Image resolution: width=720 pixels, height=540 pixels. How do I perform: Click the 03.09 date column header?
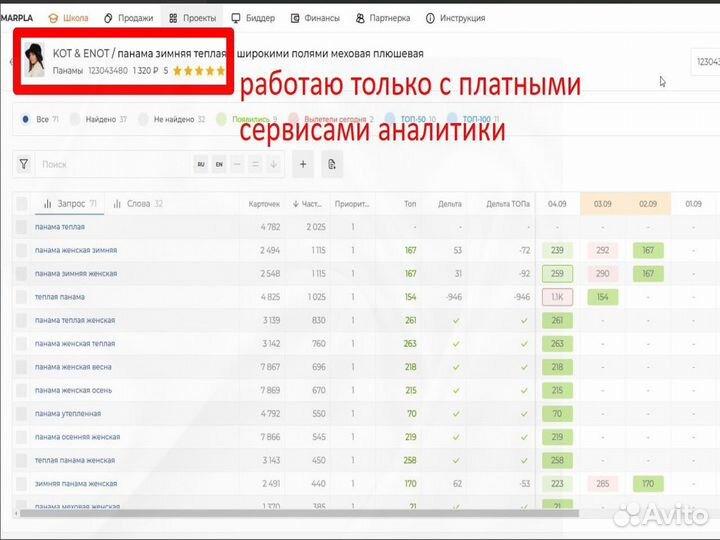pyautogui.click(x=602, y=204)
